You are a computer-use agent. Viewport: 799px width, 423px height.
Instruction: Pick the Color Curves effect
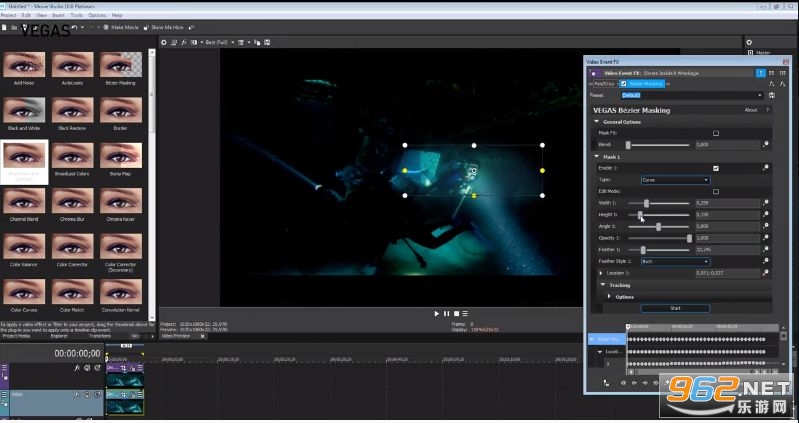tap(23, 292)
